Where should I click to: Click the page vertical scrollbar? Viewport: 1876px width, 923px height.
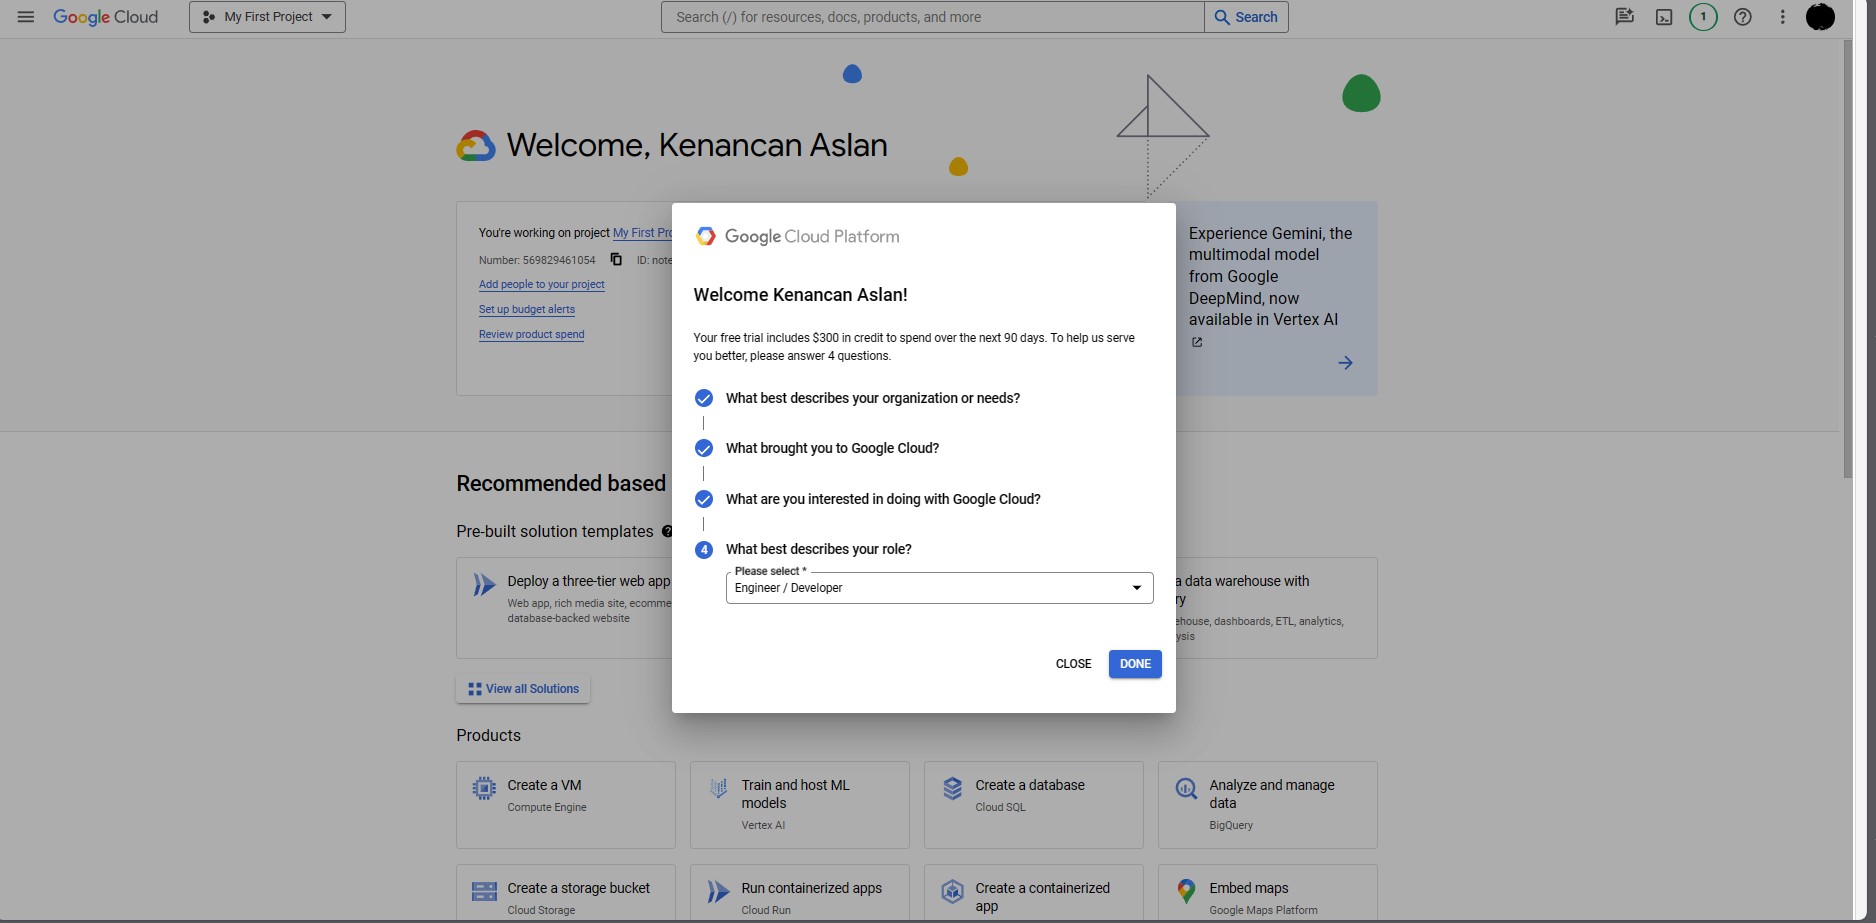tap(1848, 260)
